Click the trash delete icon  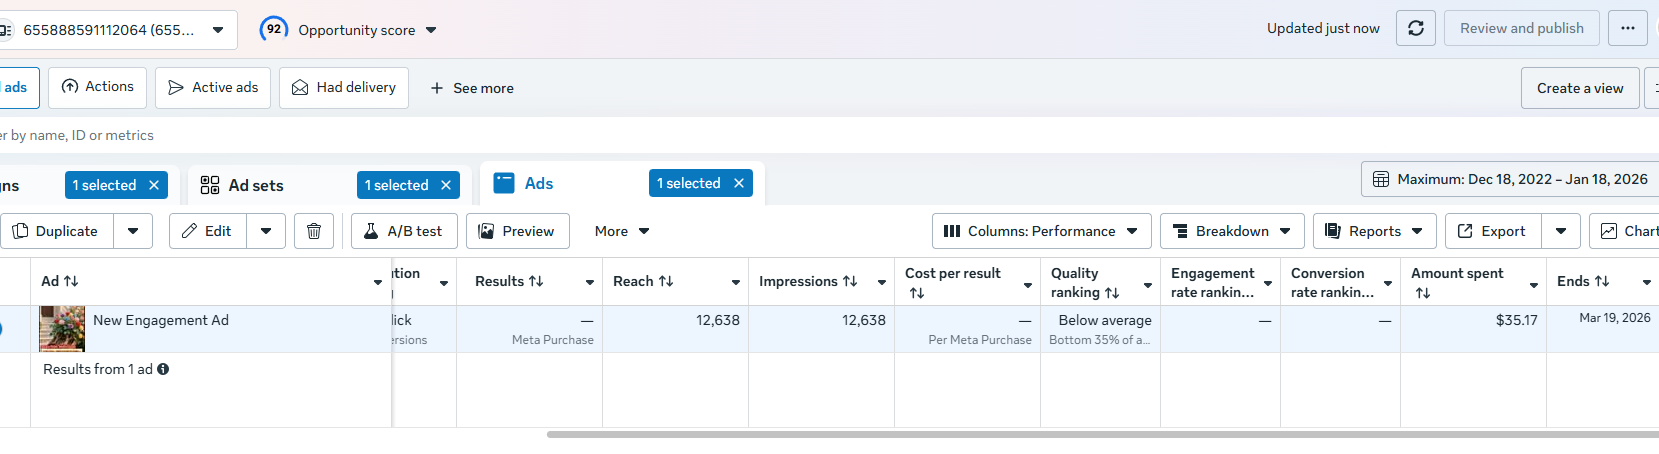314,231
